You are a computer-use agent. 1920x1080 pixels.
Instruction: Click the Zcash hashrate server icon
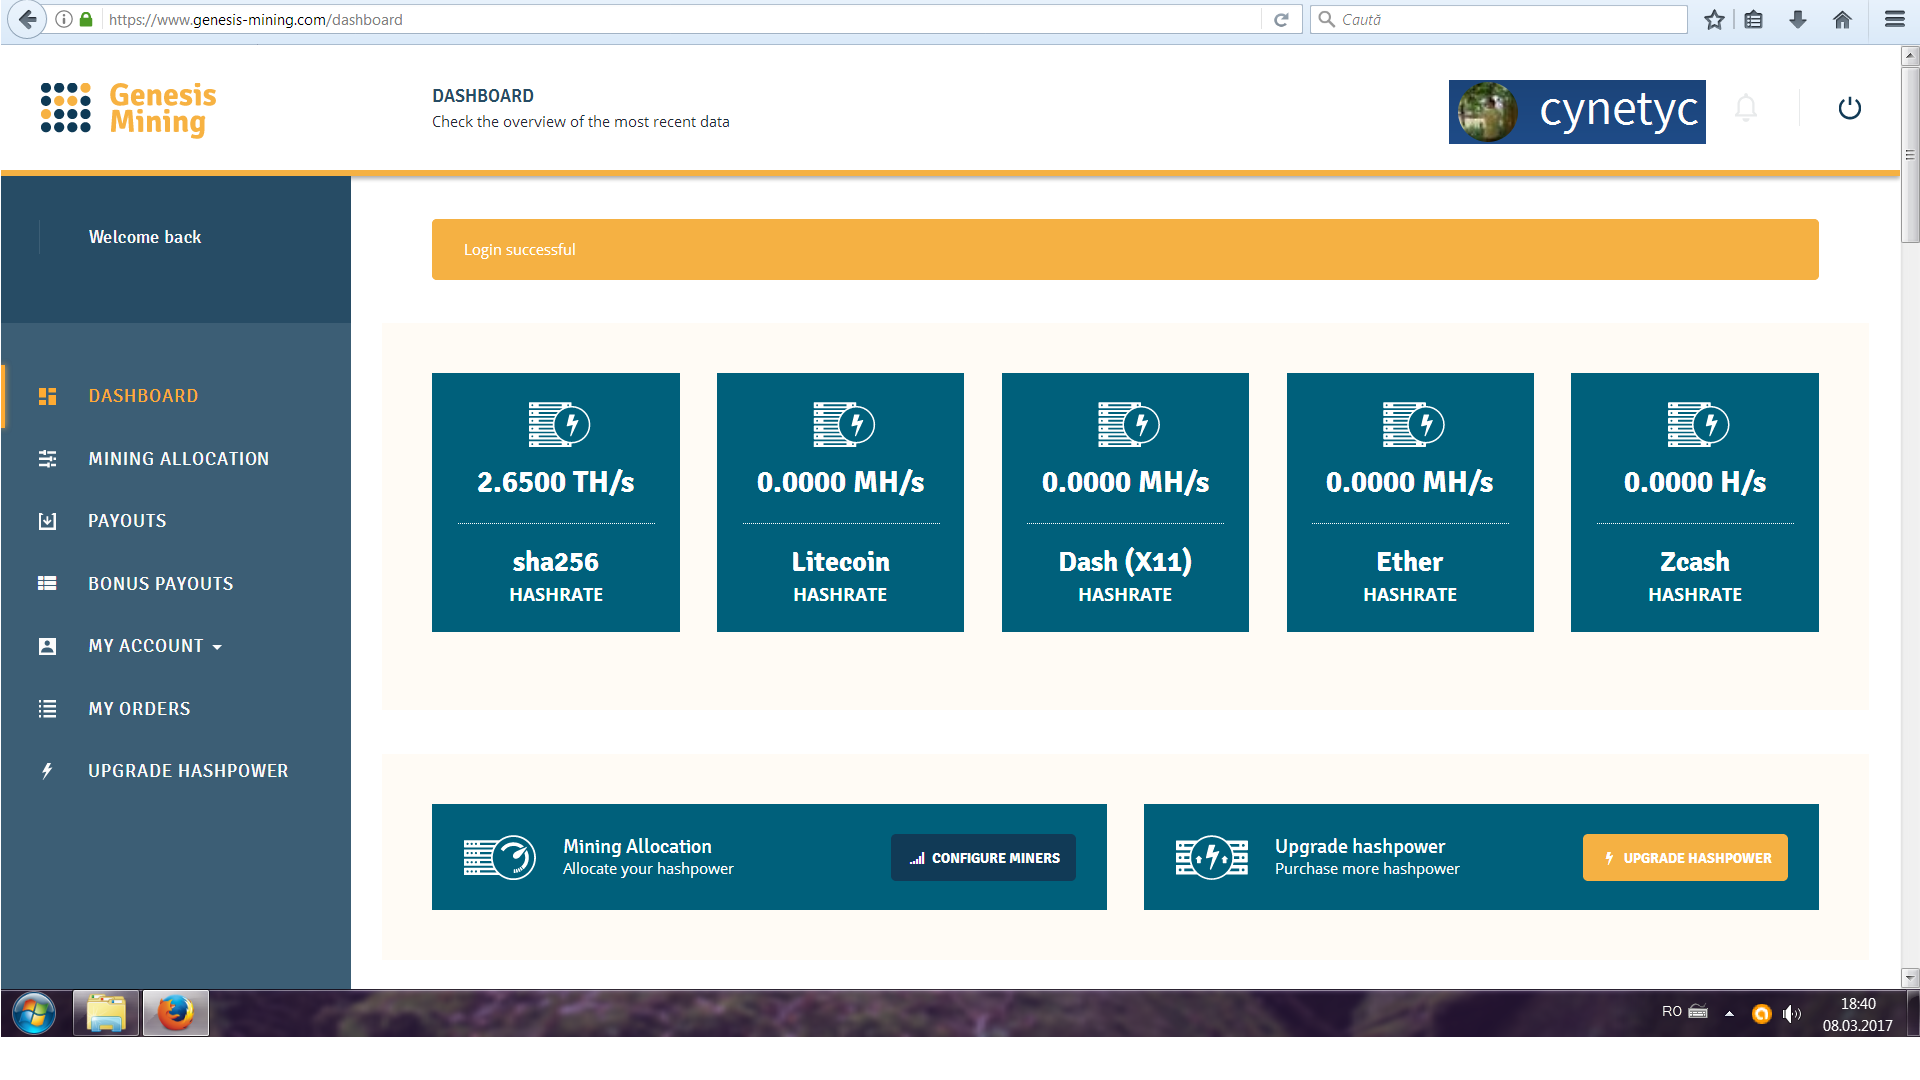1698,425
